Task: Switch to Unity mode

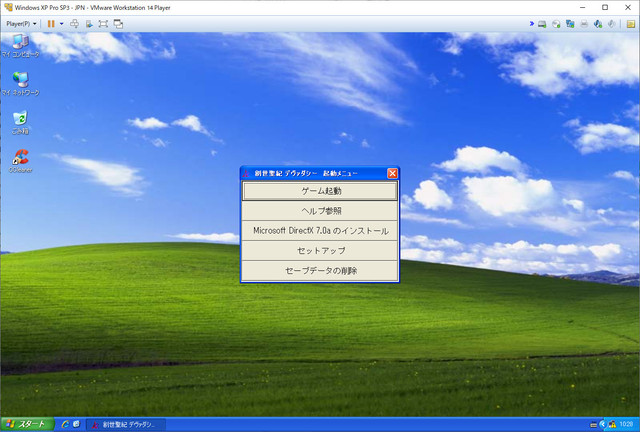Action: click(x=118, y=24)
